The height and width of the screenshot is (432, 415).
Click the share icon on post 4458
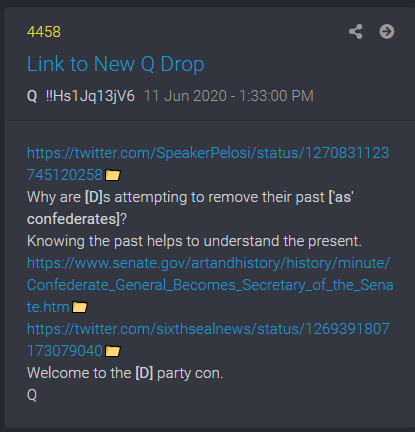tap(356, 32)
